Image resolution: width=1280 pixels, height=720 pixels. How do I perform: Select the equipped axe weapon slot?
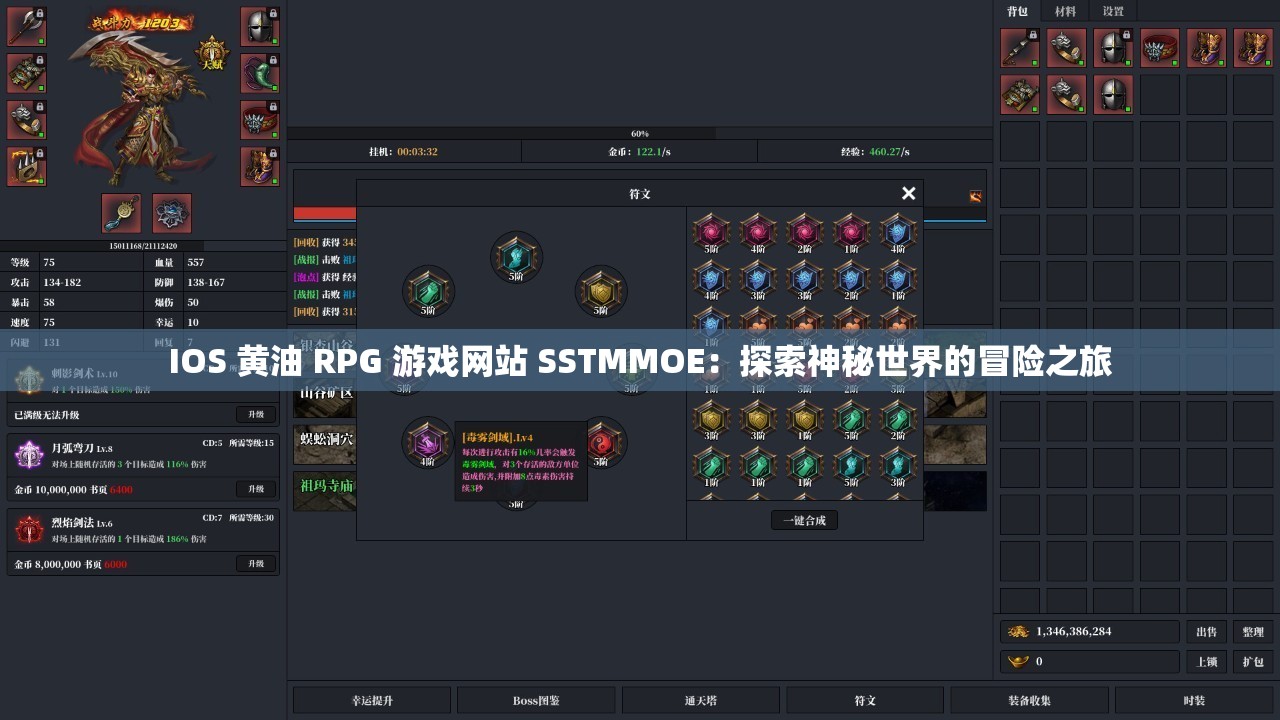pyautogui.click(x=27, y=26)
